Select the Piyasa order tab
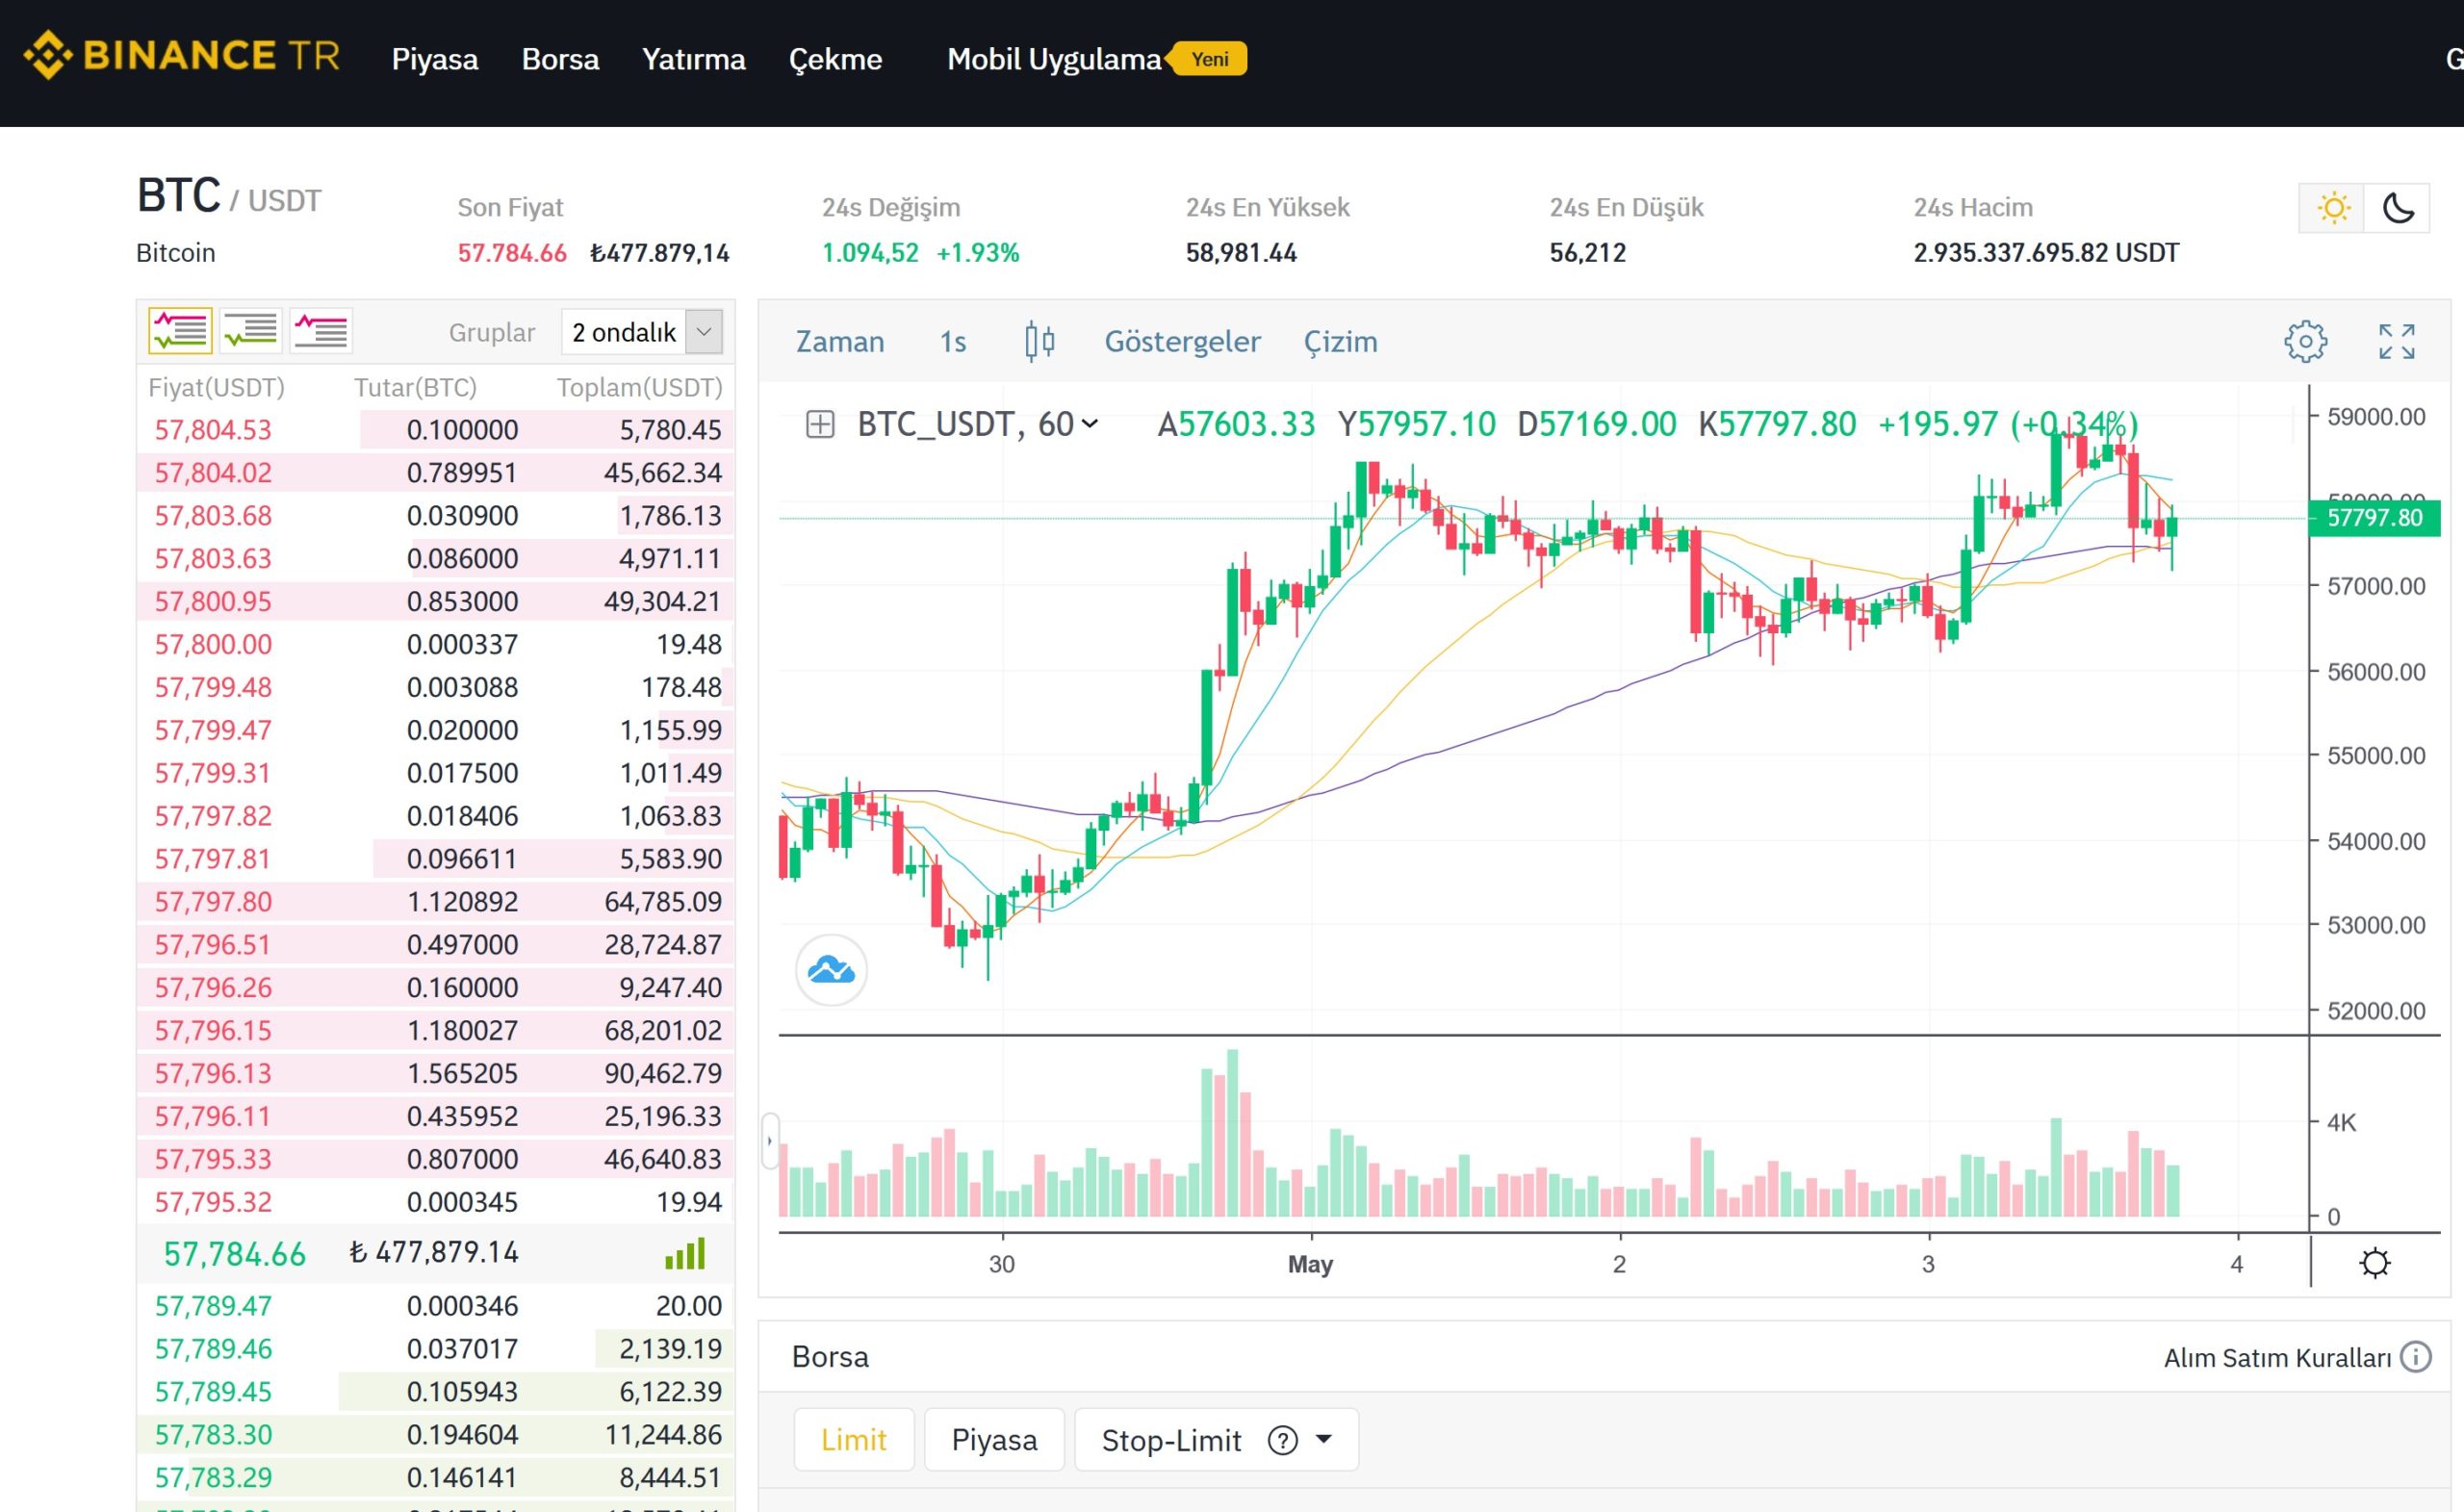The image size is (2464, 1512). (994, 1440)
